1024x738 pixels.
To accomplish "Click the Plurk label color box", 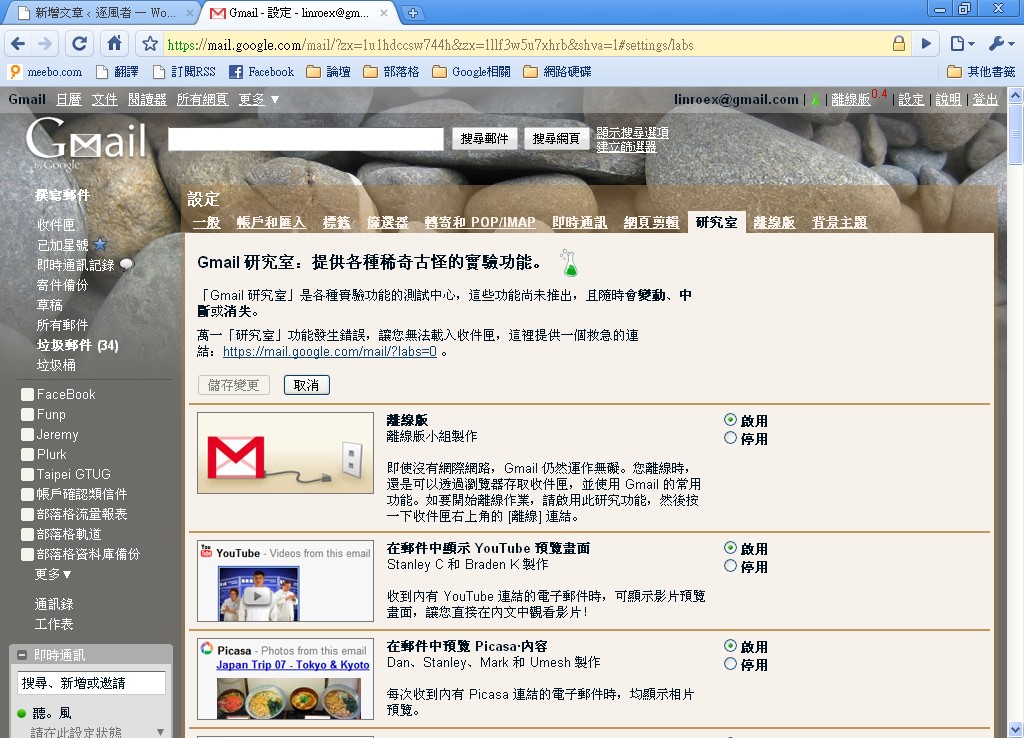I will pos(27,455).
